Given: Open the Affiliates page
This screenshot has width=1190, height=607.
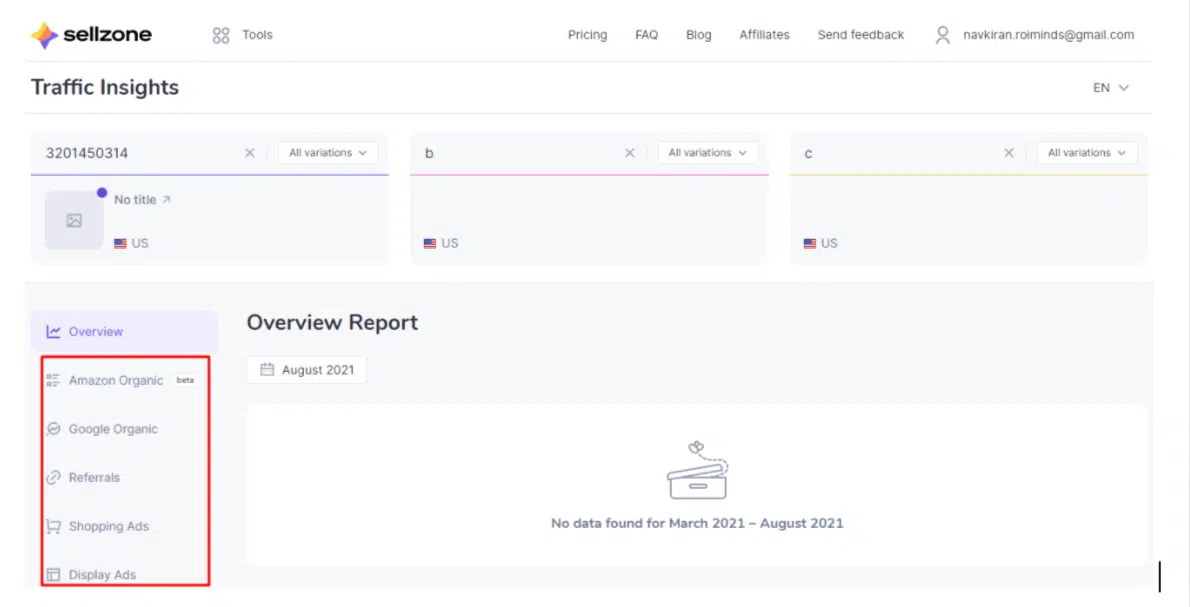Looking at the screenshot, I should (x=764, y=35).
